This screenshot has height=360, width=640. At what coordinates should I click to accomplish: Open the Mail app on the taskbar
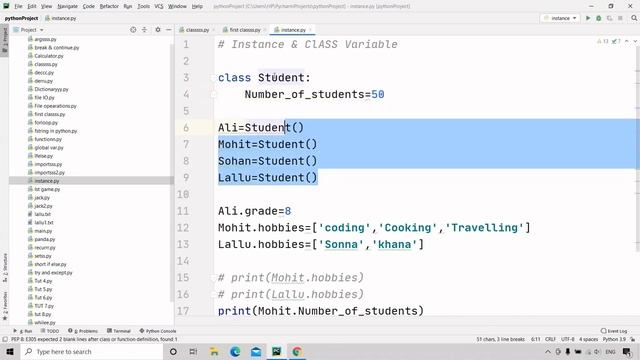click(256, 352)
